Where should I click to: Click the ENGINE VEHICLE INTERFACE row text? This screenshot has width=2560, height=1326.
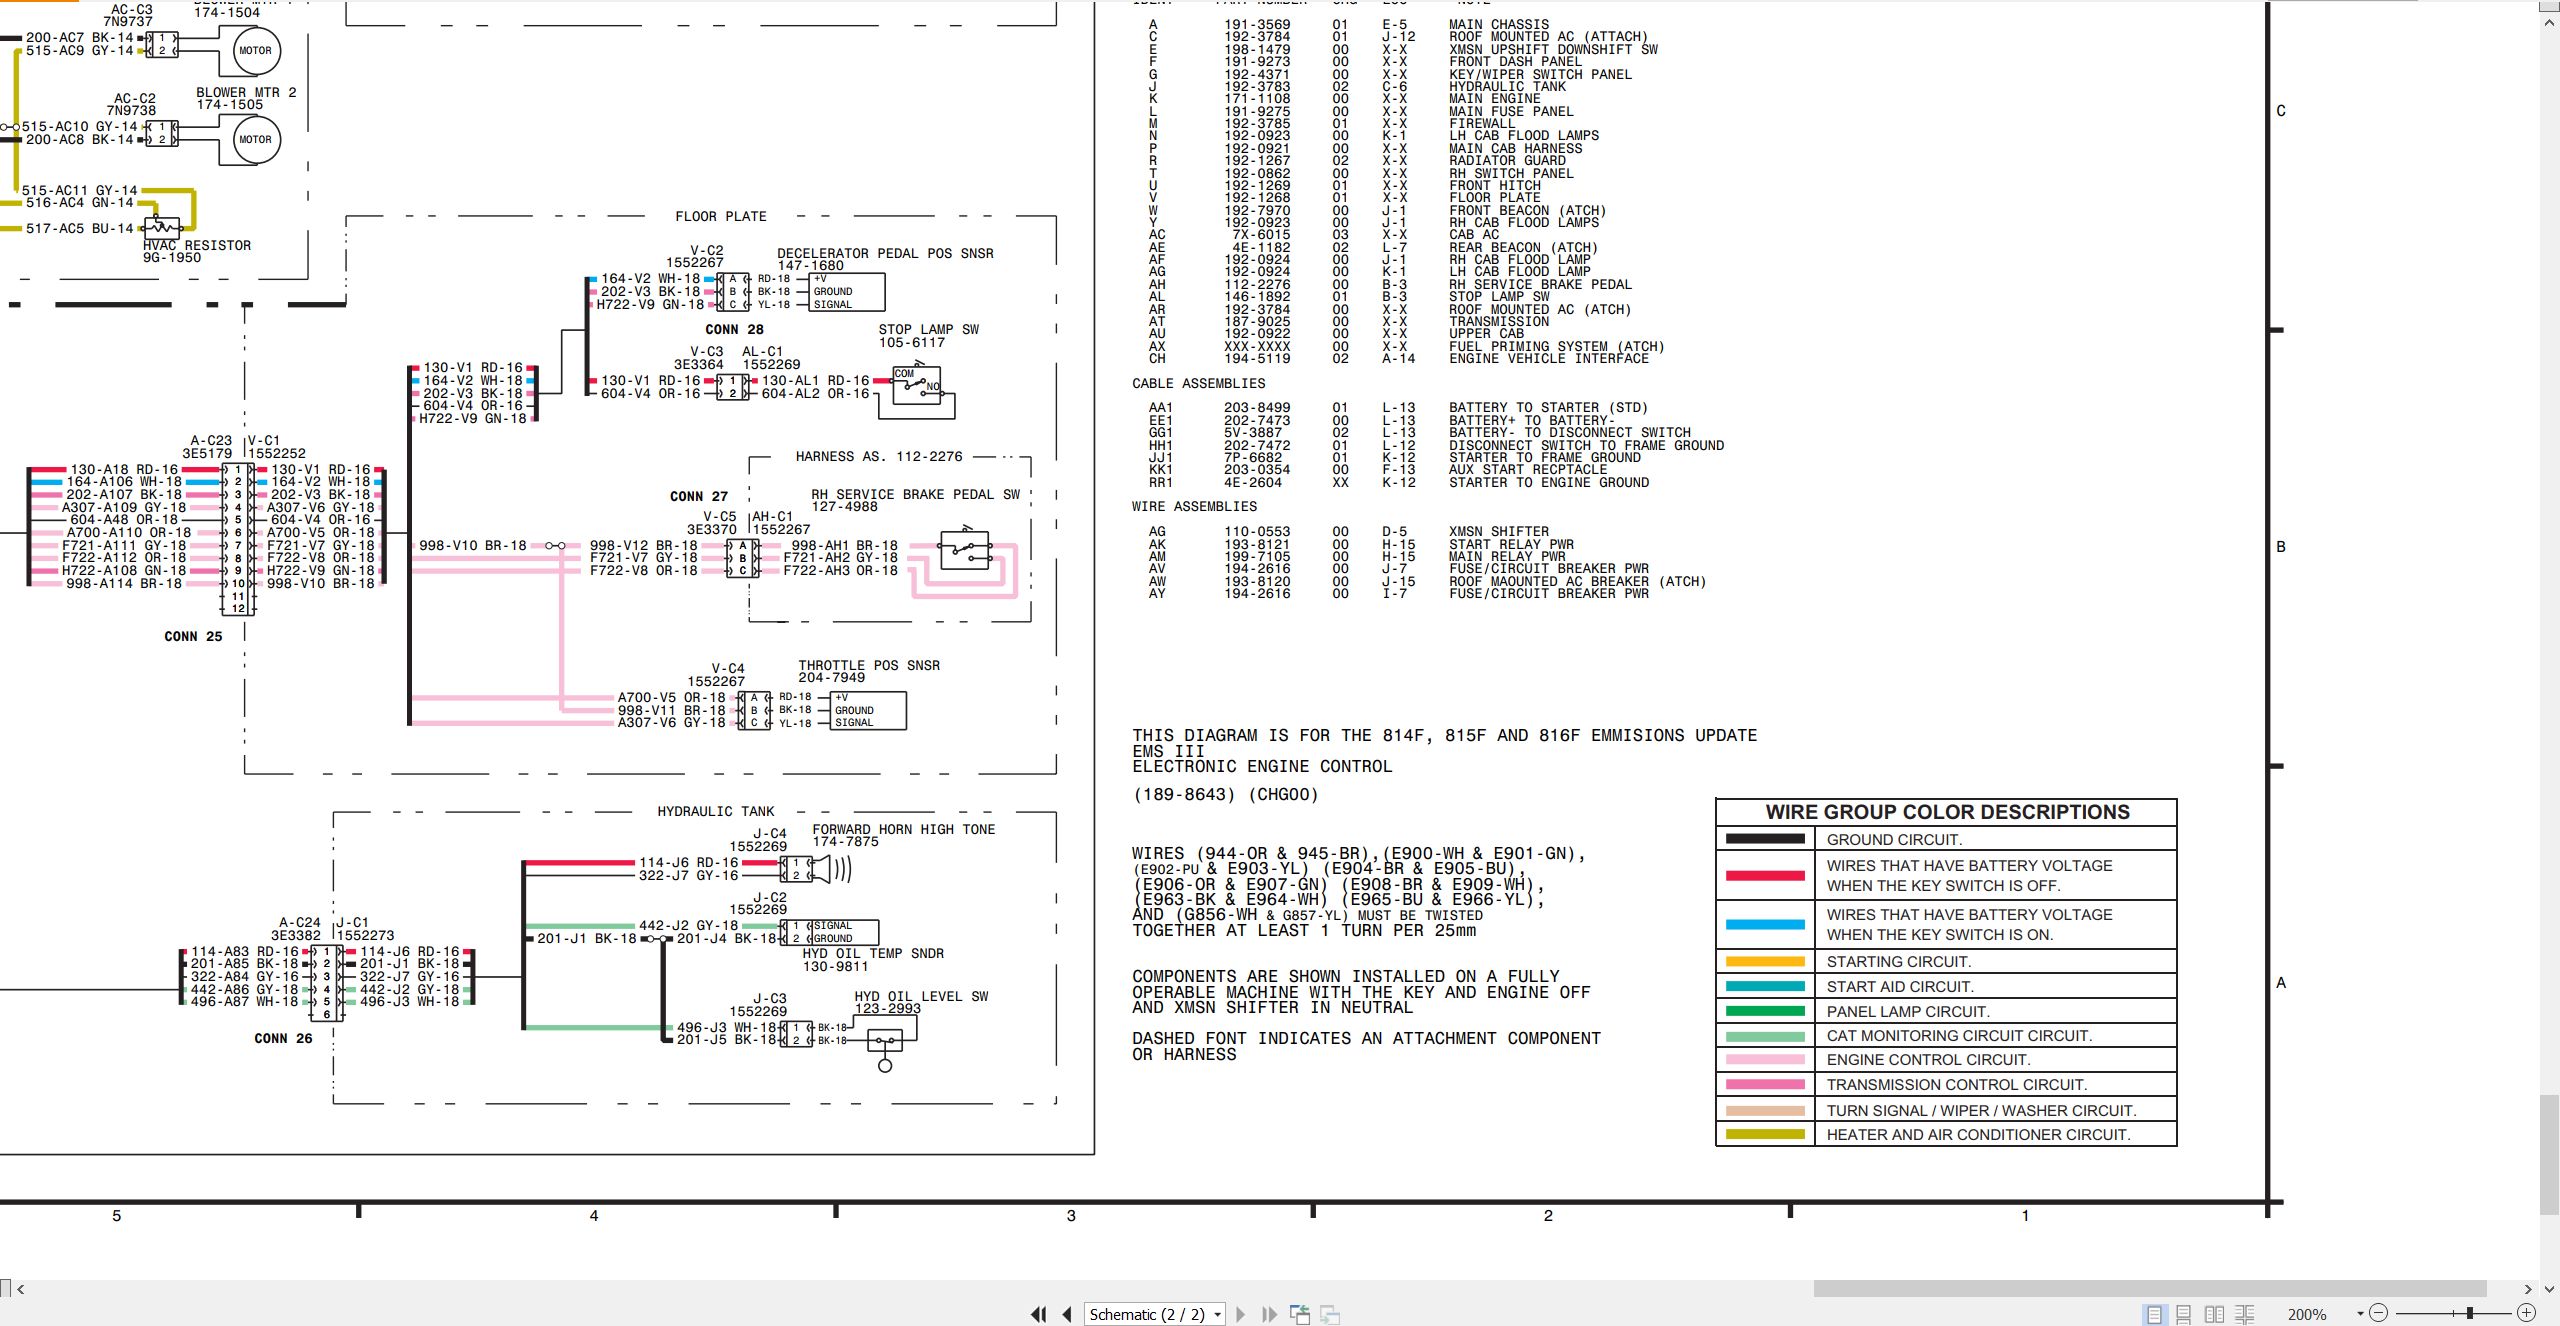(1549, 358)
